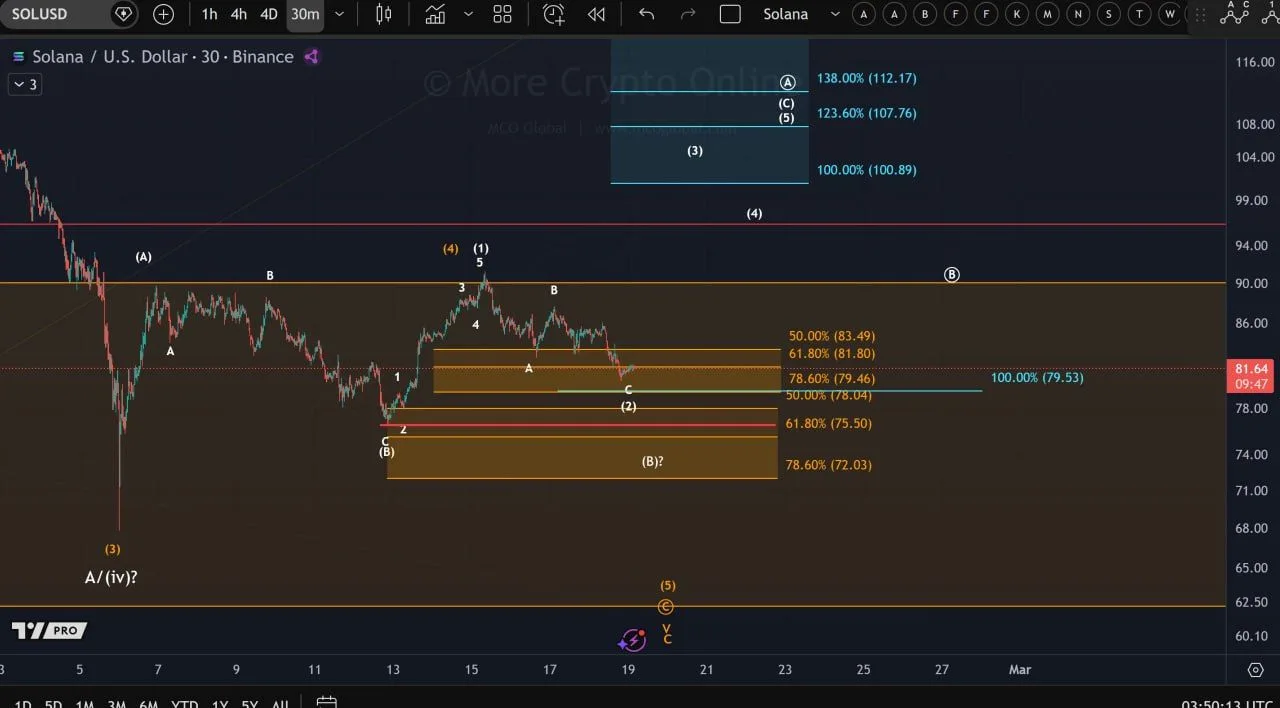Click the diamond premium icon beside SOLUSD
This screenshot has width=1280, height=708.
pyautogui.click(x=123, y=14)
